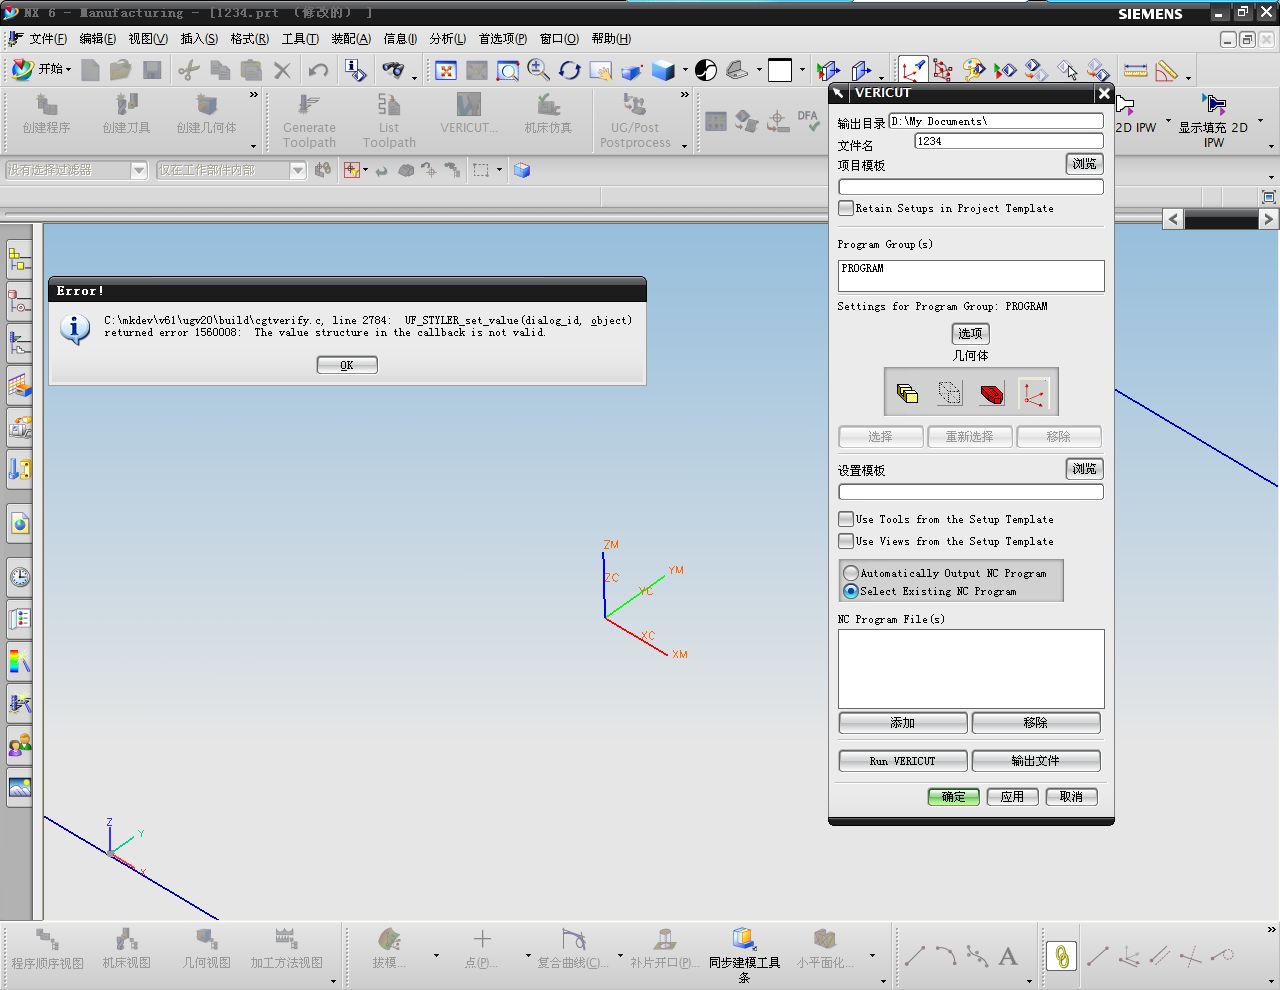Expand the selection filter dropdown 没有选择过滤器
1280x990 pixels.
tap(139, 170)
